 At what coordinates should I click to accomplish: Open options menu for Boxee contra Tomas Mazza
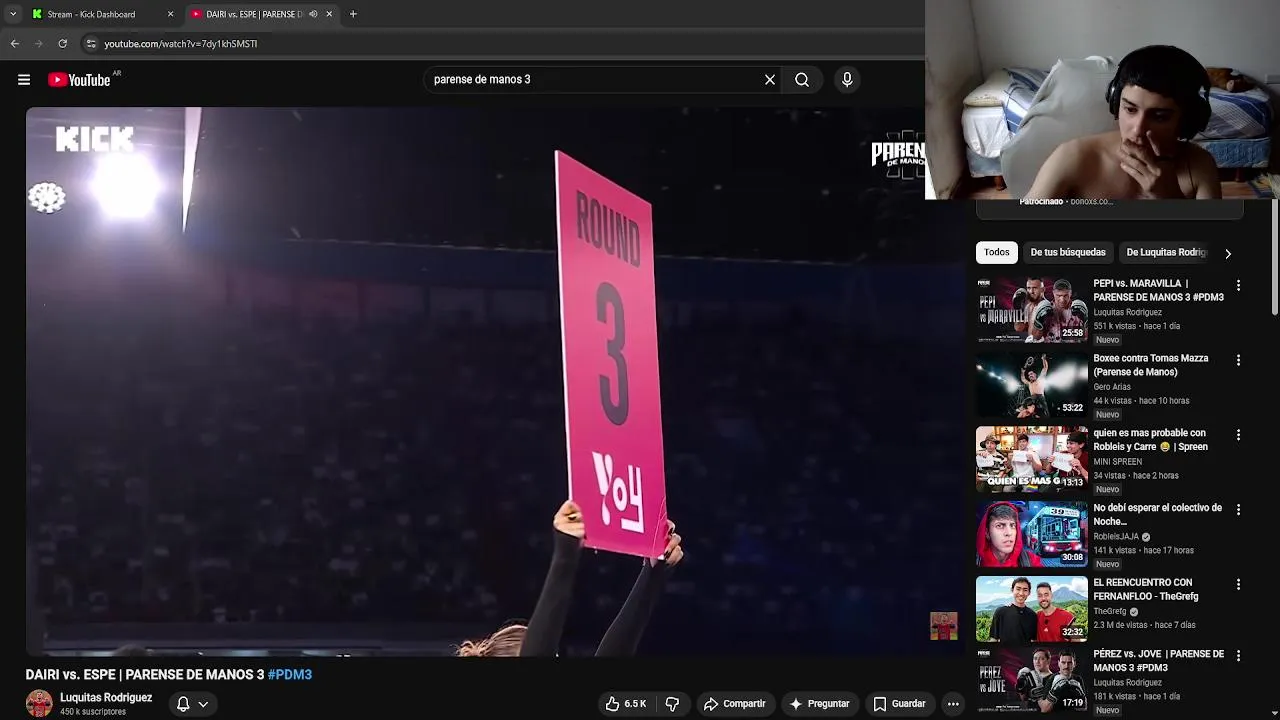click(x=1238, y=360)
